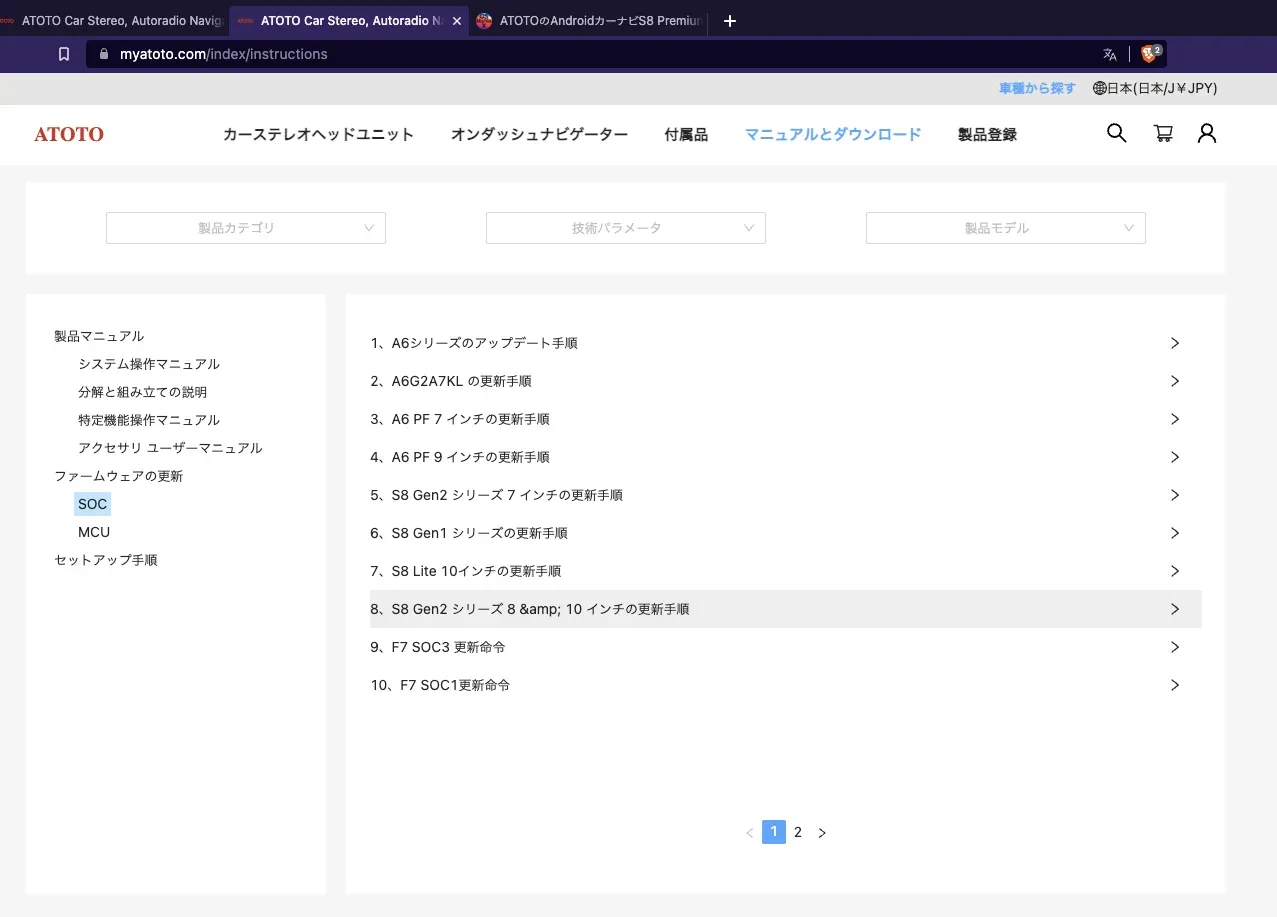This screenshot has height=917, width=1277.
Task: Open the Brave Shields icon
Action: point(1151,53)
